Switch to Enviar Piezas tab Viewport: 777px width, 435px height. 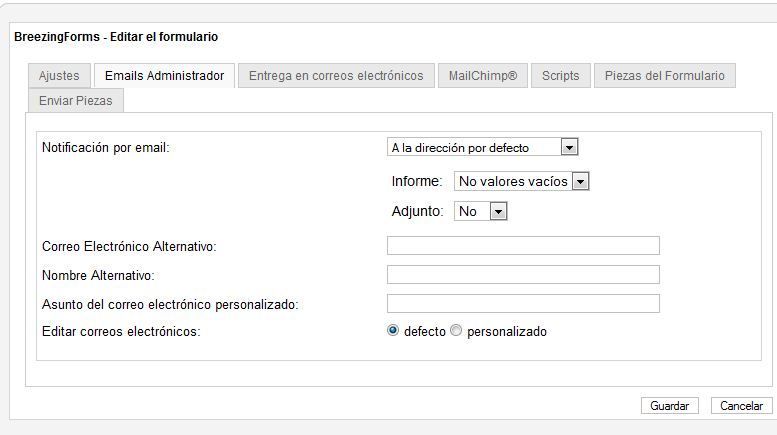(76, 101)
